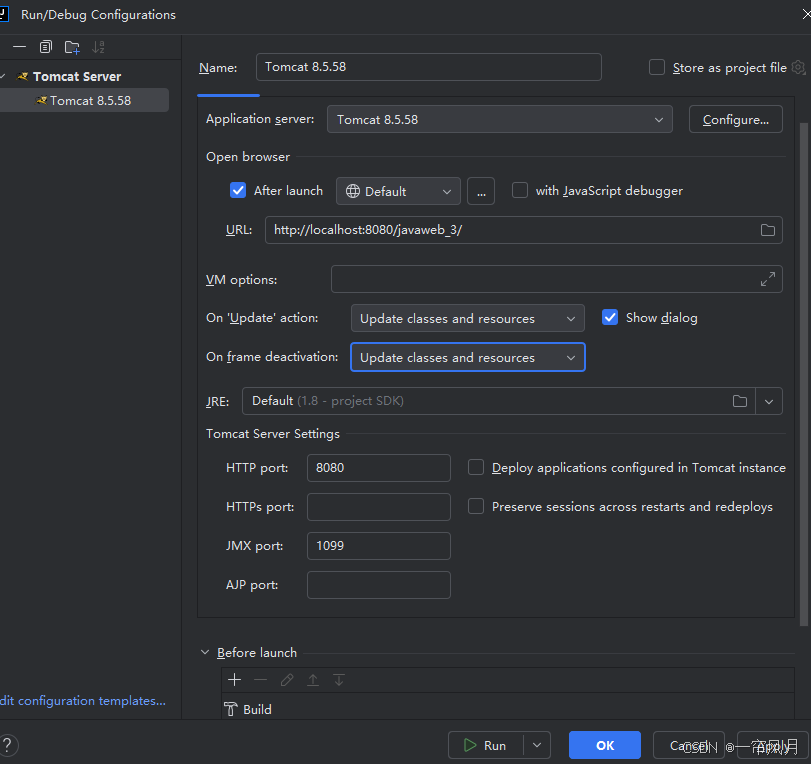Remove Before launch task minus icon
Image resolution: width=811 pixels, height=764 pixels.
pos(261,680)
